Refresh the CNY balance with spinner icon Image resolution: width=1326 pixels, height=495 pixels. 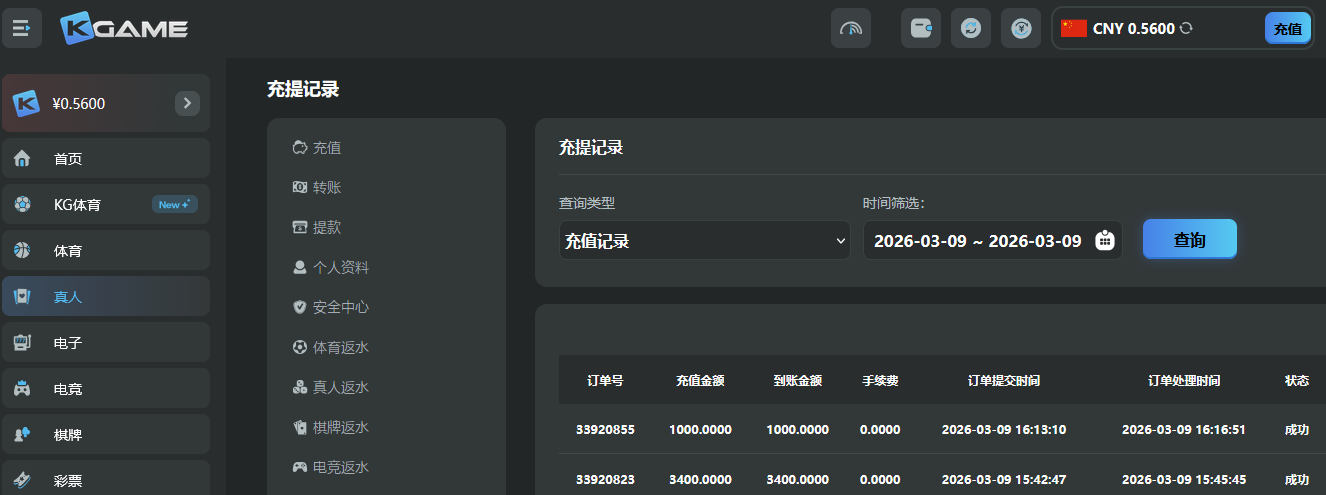(1186, 29)
